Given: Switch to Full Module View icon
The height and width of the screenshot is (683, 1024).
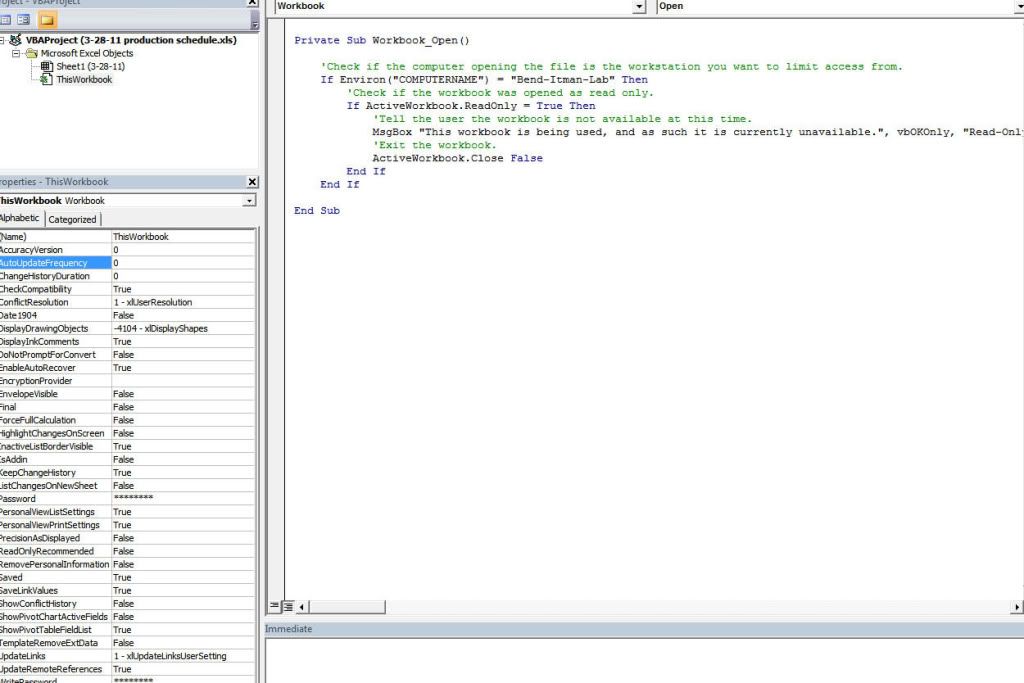Looking at the screenshot, I should [x=288, y=607].
